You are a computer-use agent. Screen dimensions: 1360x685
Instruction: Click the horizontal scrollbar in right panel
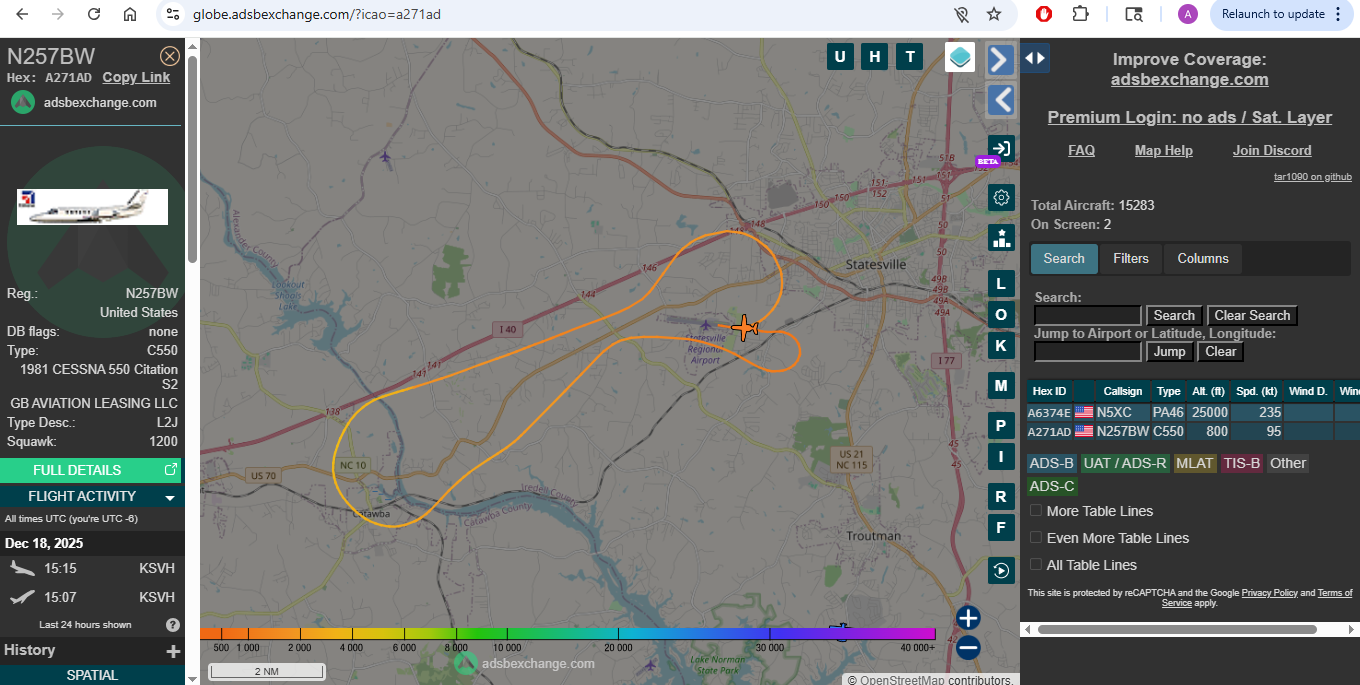1178,630
